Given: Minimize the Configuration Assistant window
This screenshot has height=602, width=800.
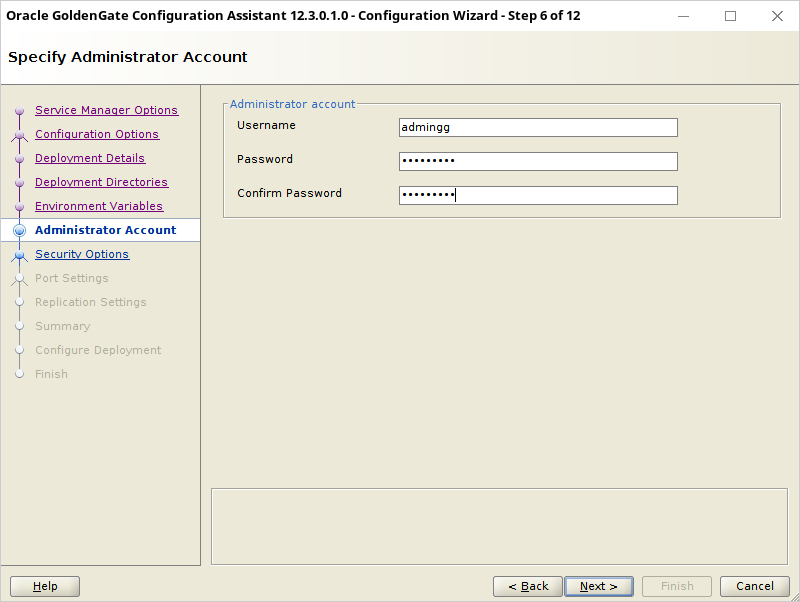Looking at the screenshot, I should click(683, 16).
